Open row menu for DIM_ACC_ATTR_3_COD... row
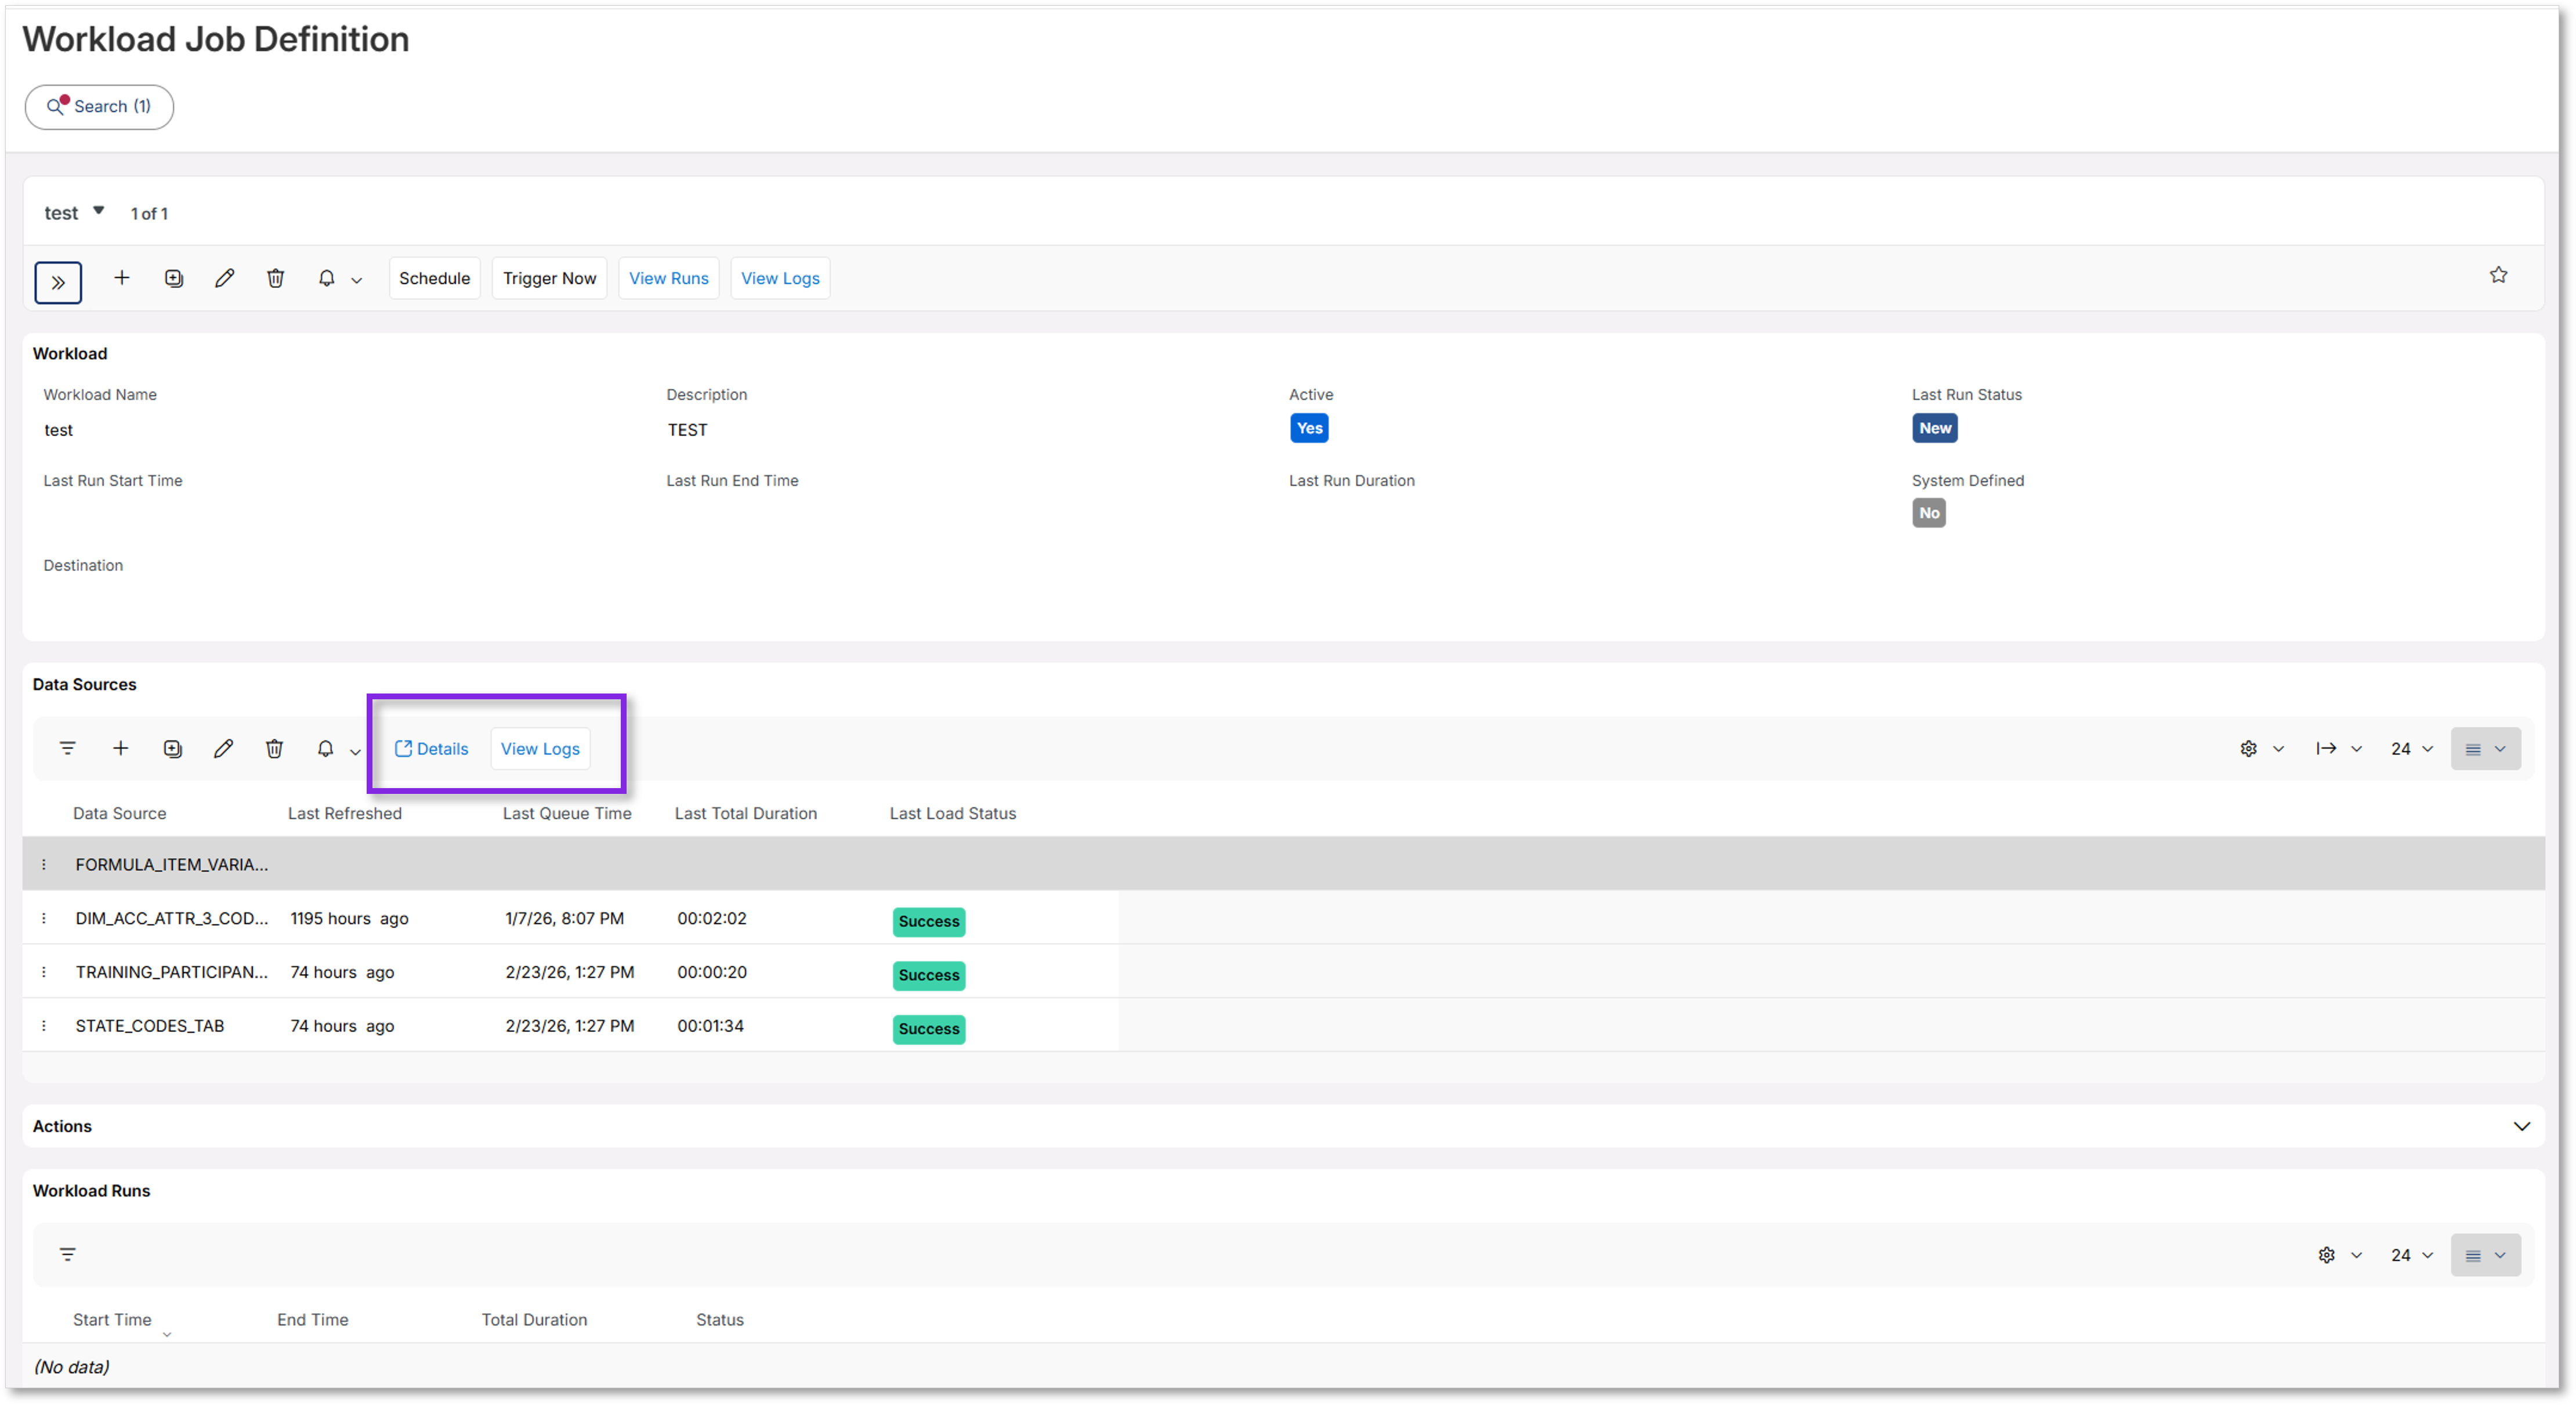 click(44, 918)
